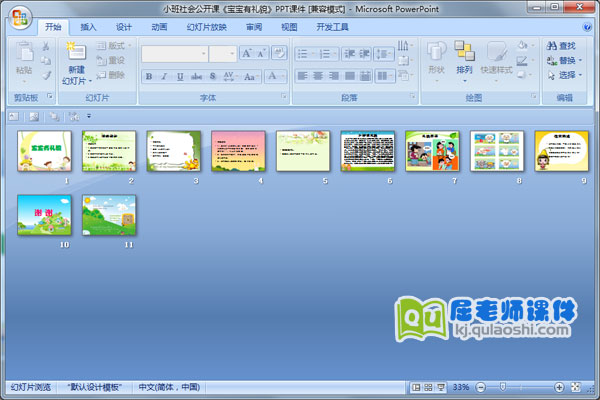Open the 动画 ribbon tab
The image size is (600, 400).
[x=159, y=27]
